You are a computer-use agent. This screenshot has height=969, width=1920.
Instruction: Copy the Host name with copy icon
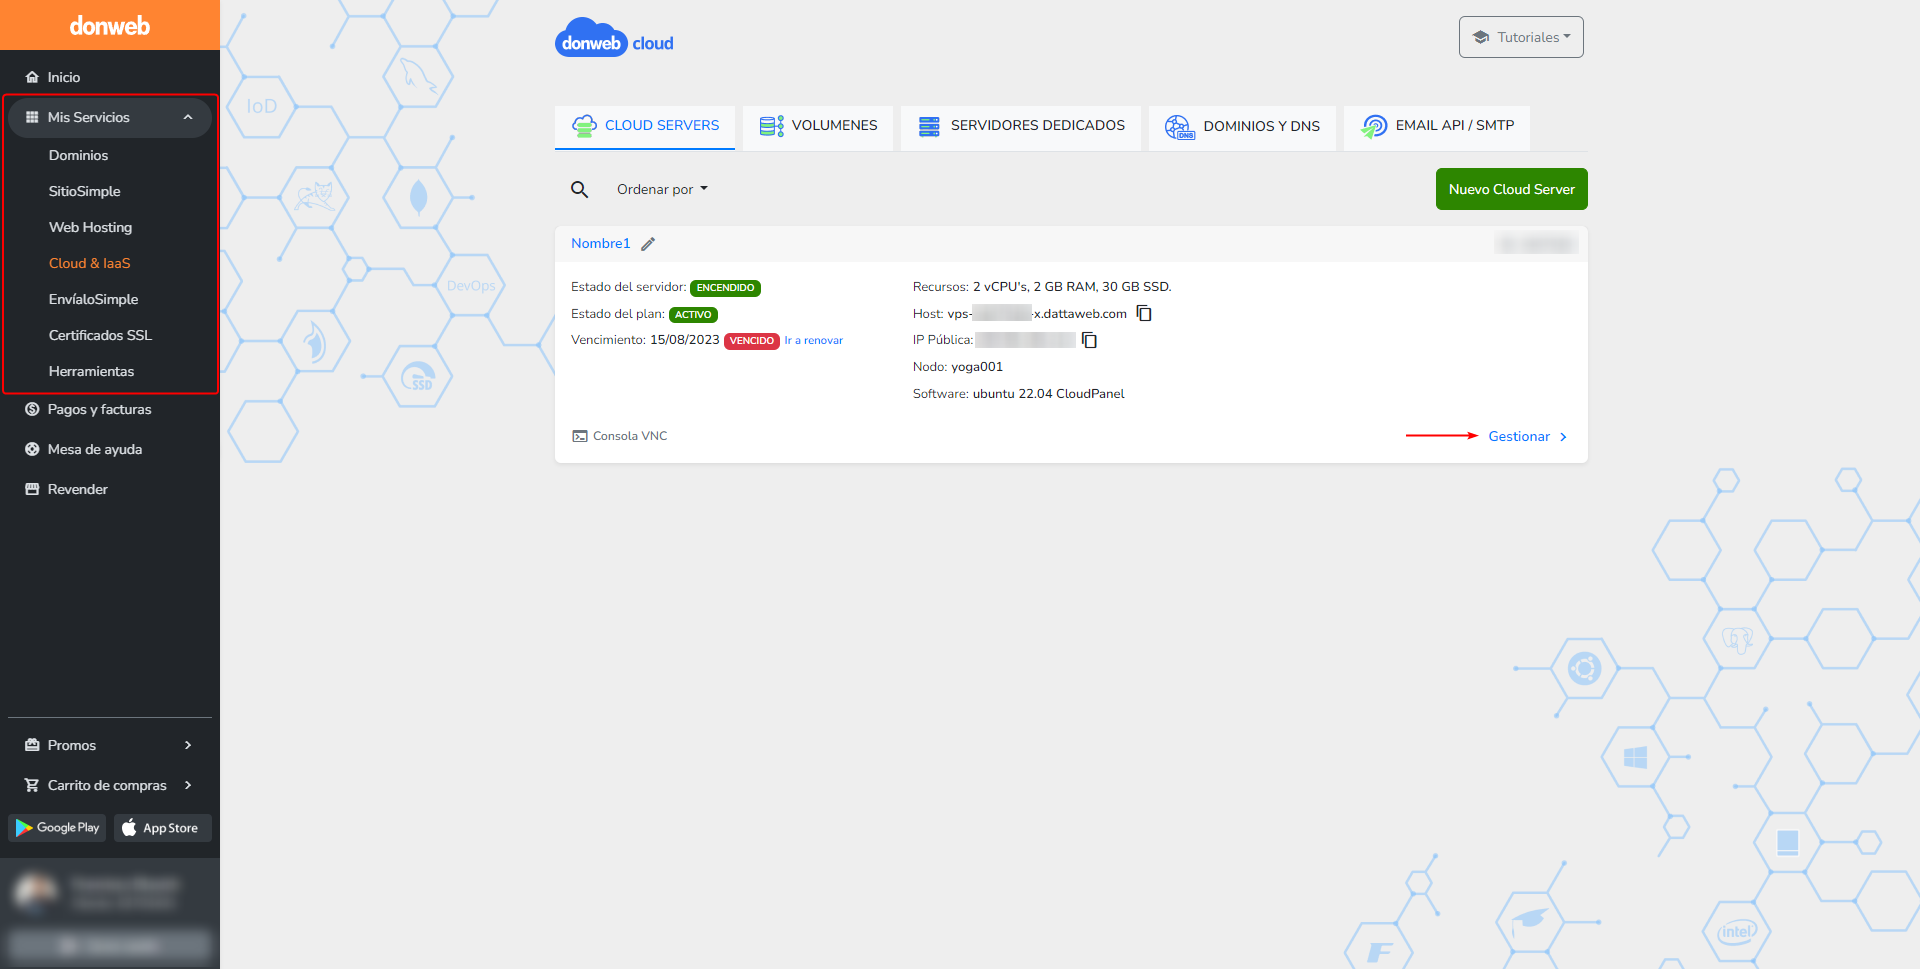[1144, 314]
